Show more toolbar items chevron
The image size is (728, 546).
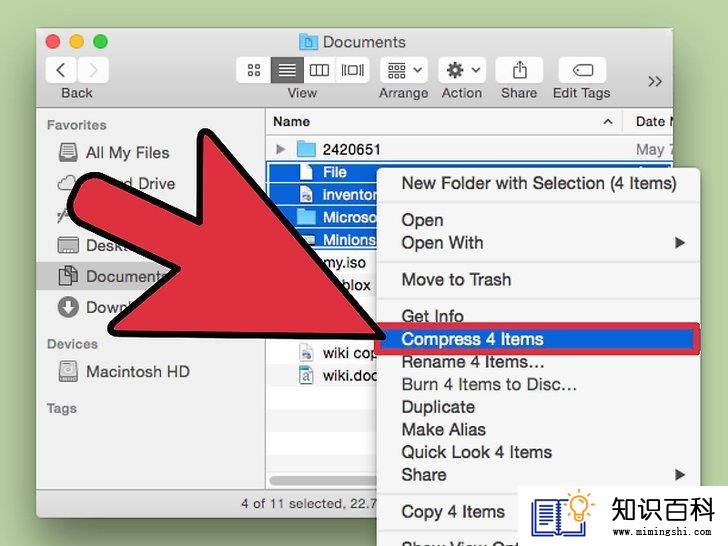pyautogui.click(x=655, y=82)
